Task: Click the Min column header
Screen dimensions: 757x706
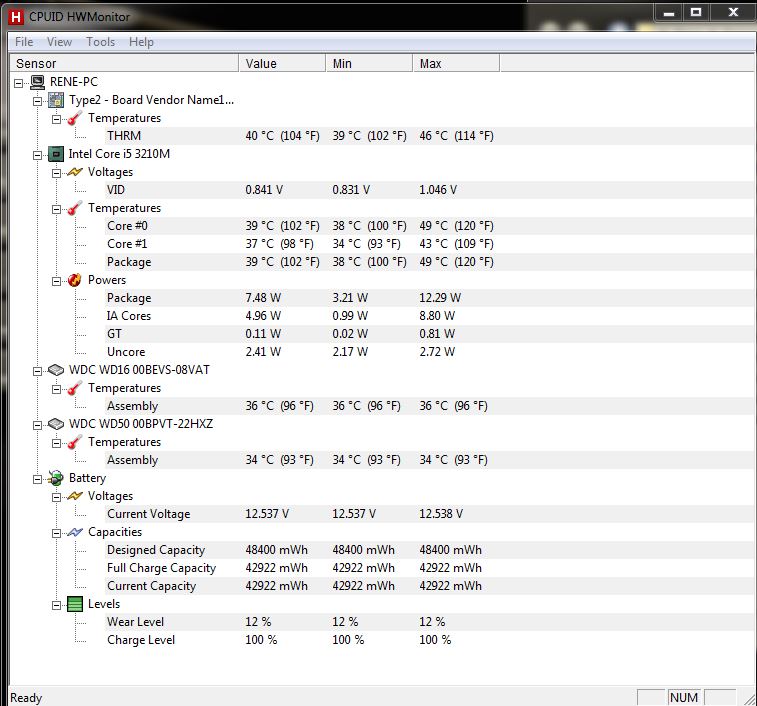Action: (x=369, y=63)
